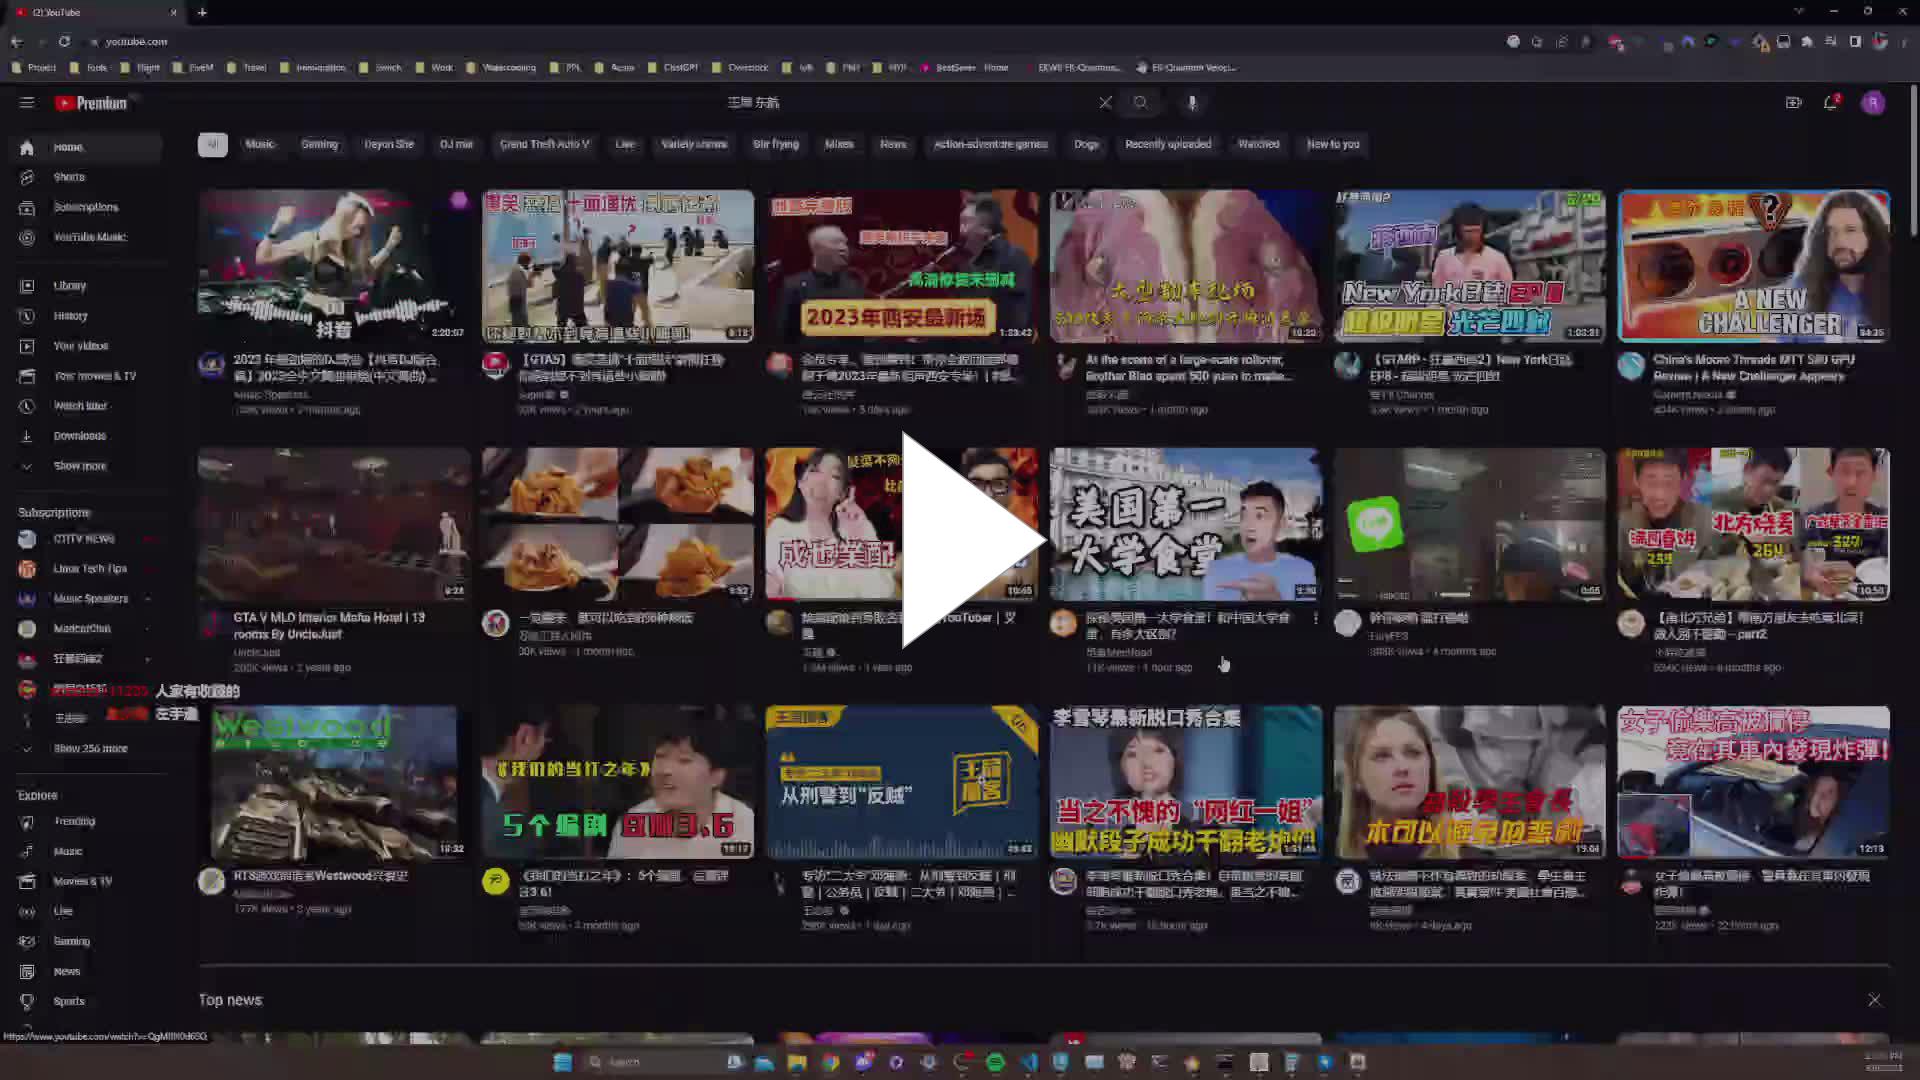Expand Show more in the sidebar
Image resolution: width=1920 pixels, height=1080 pixels.
(80, 465)
